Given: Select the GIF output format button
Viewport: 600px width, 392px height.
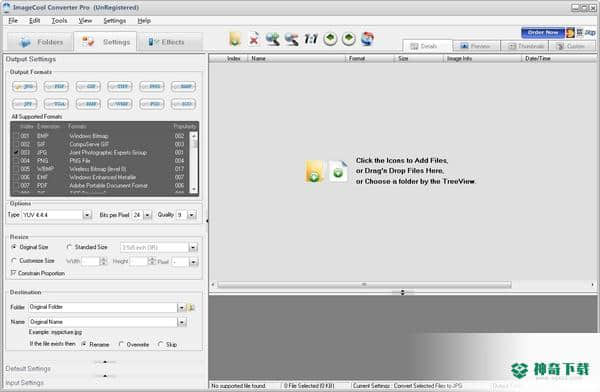Looking at the screenshot, I should (88, 87).
